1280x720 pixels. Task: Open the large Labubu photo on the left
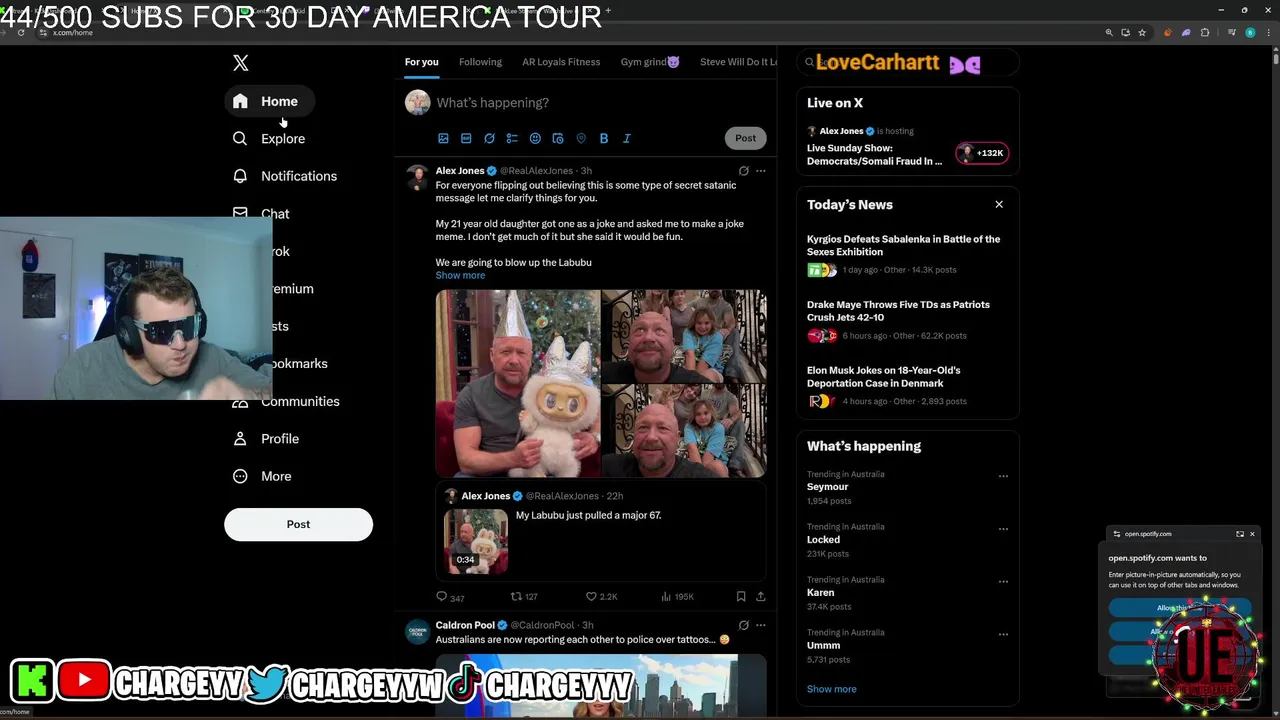pos(517,383)
